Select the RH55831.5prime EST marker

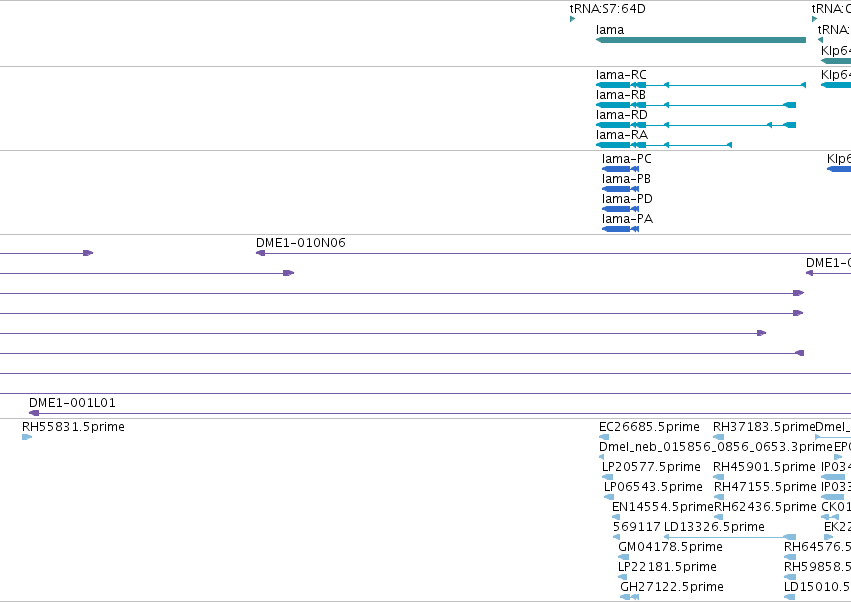point(27,437)
